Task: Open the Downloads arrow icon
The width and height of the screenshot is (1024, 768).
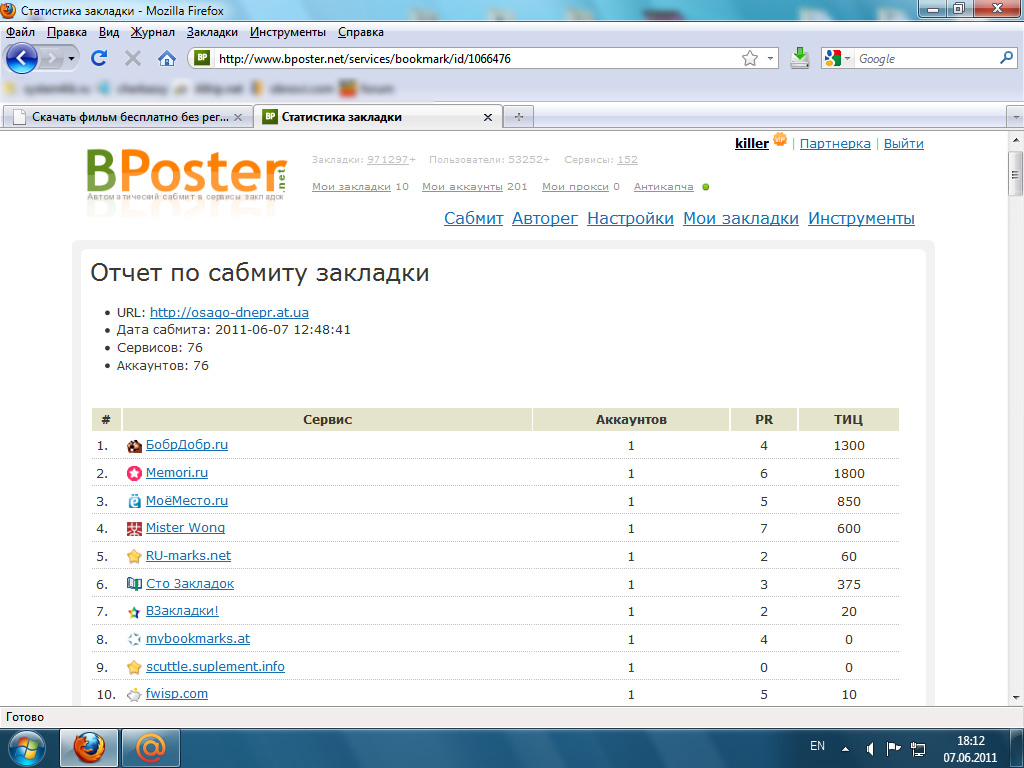Action: 799,58
